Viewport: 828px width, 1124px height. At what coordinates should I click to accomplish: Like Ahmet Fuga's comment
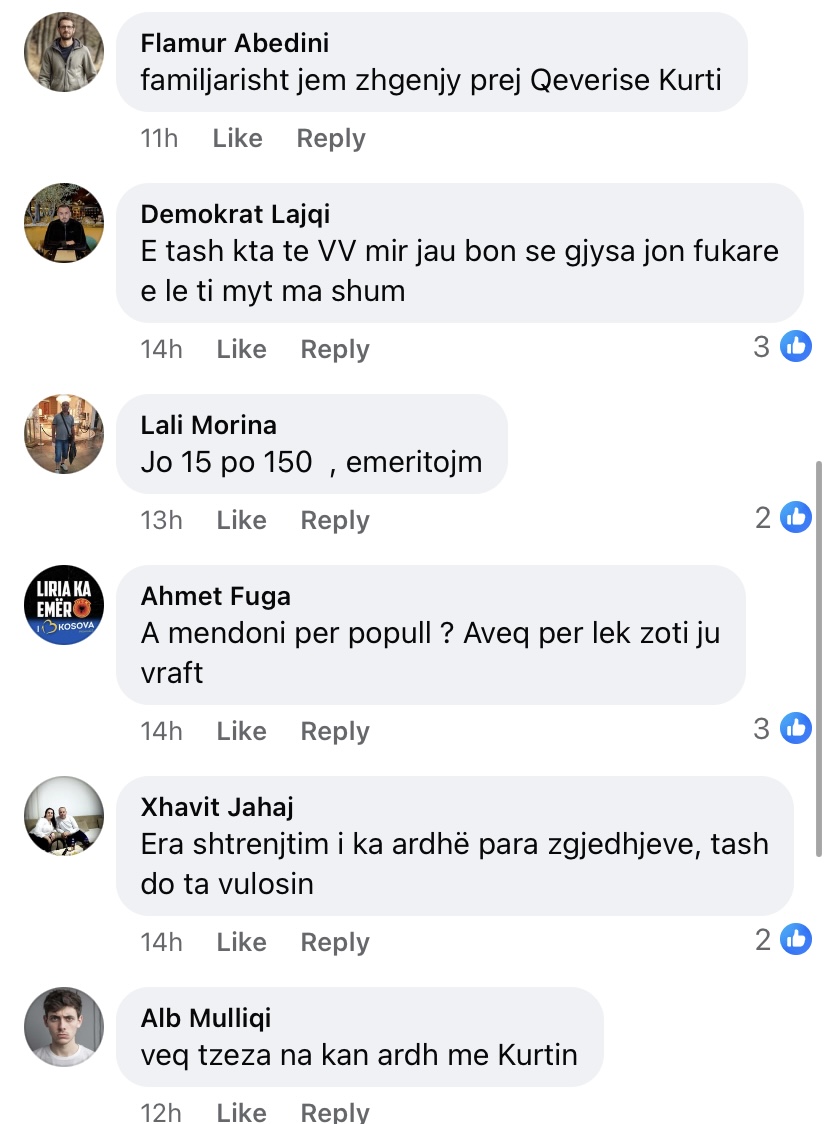[241, 731]
